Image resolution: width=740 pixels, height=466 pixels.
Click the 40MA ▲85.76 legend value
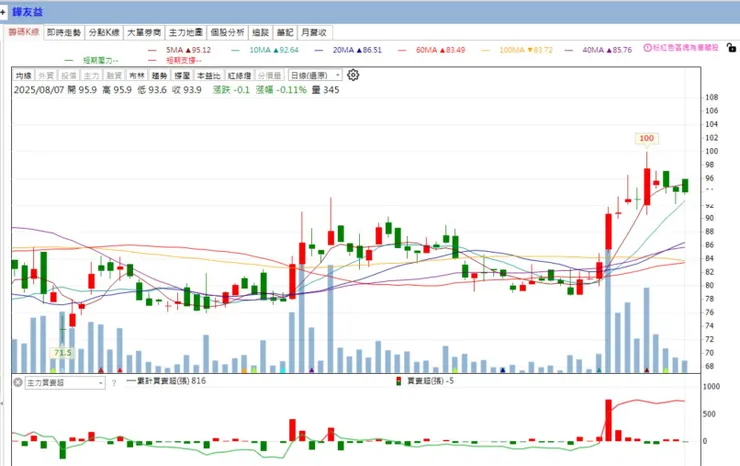(x=607, y=50)
